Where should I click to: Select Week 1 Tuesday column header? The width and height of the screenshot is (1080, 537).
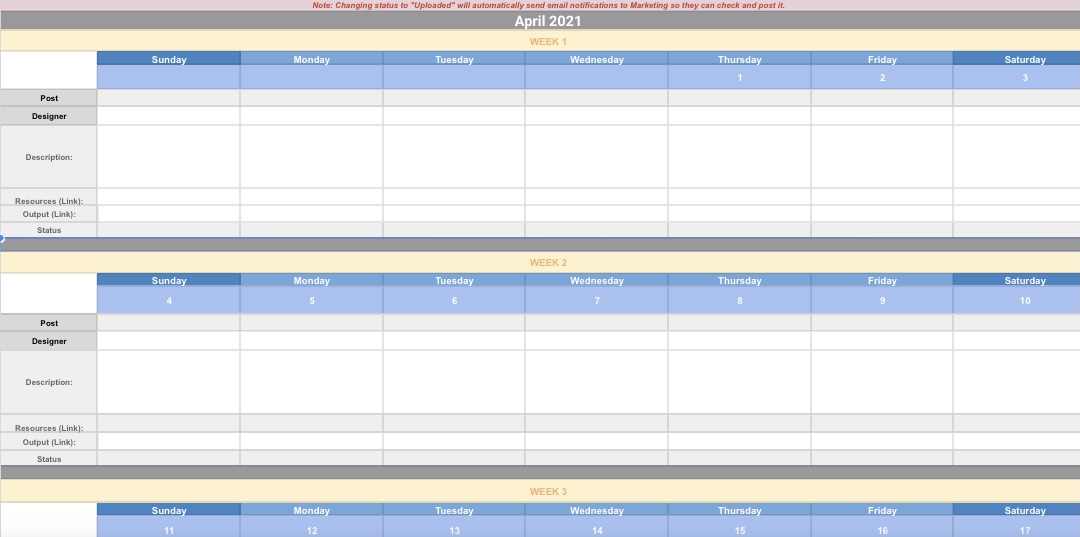pyautogui.click(x=454, y=59)
